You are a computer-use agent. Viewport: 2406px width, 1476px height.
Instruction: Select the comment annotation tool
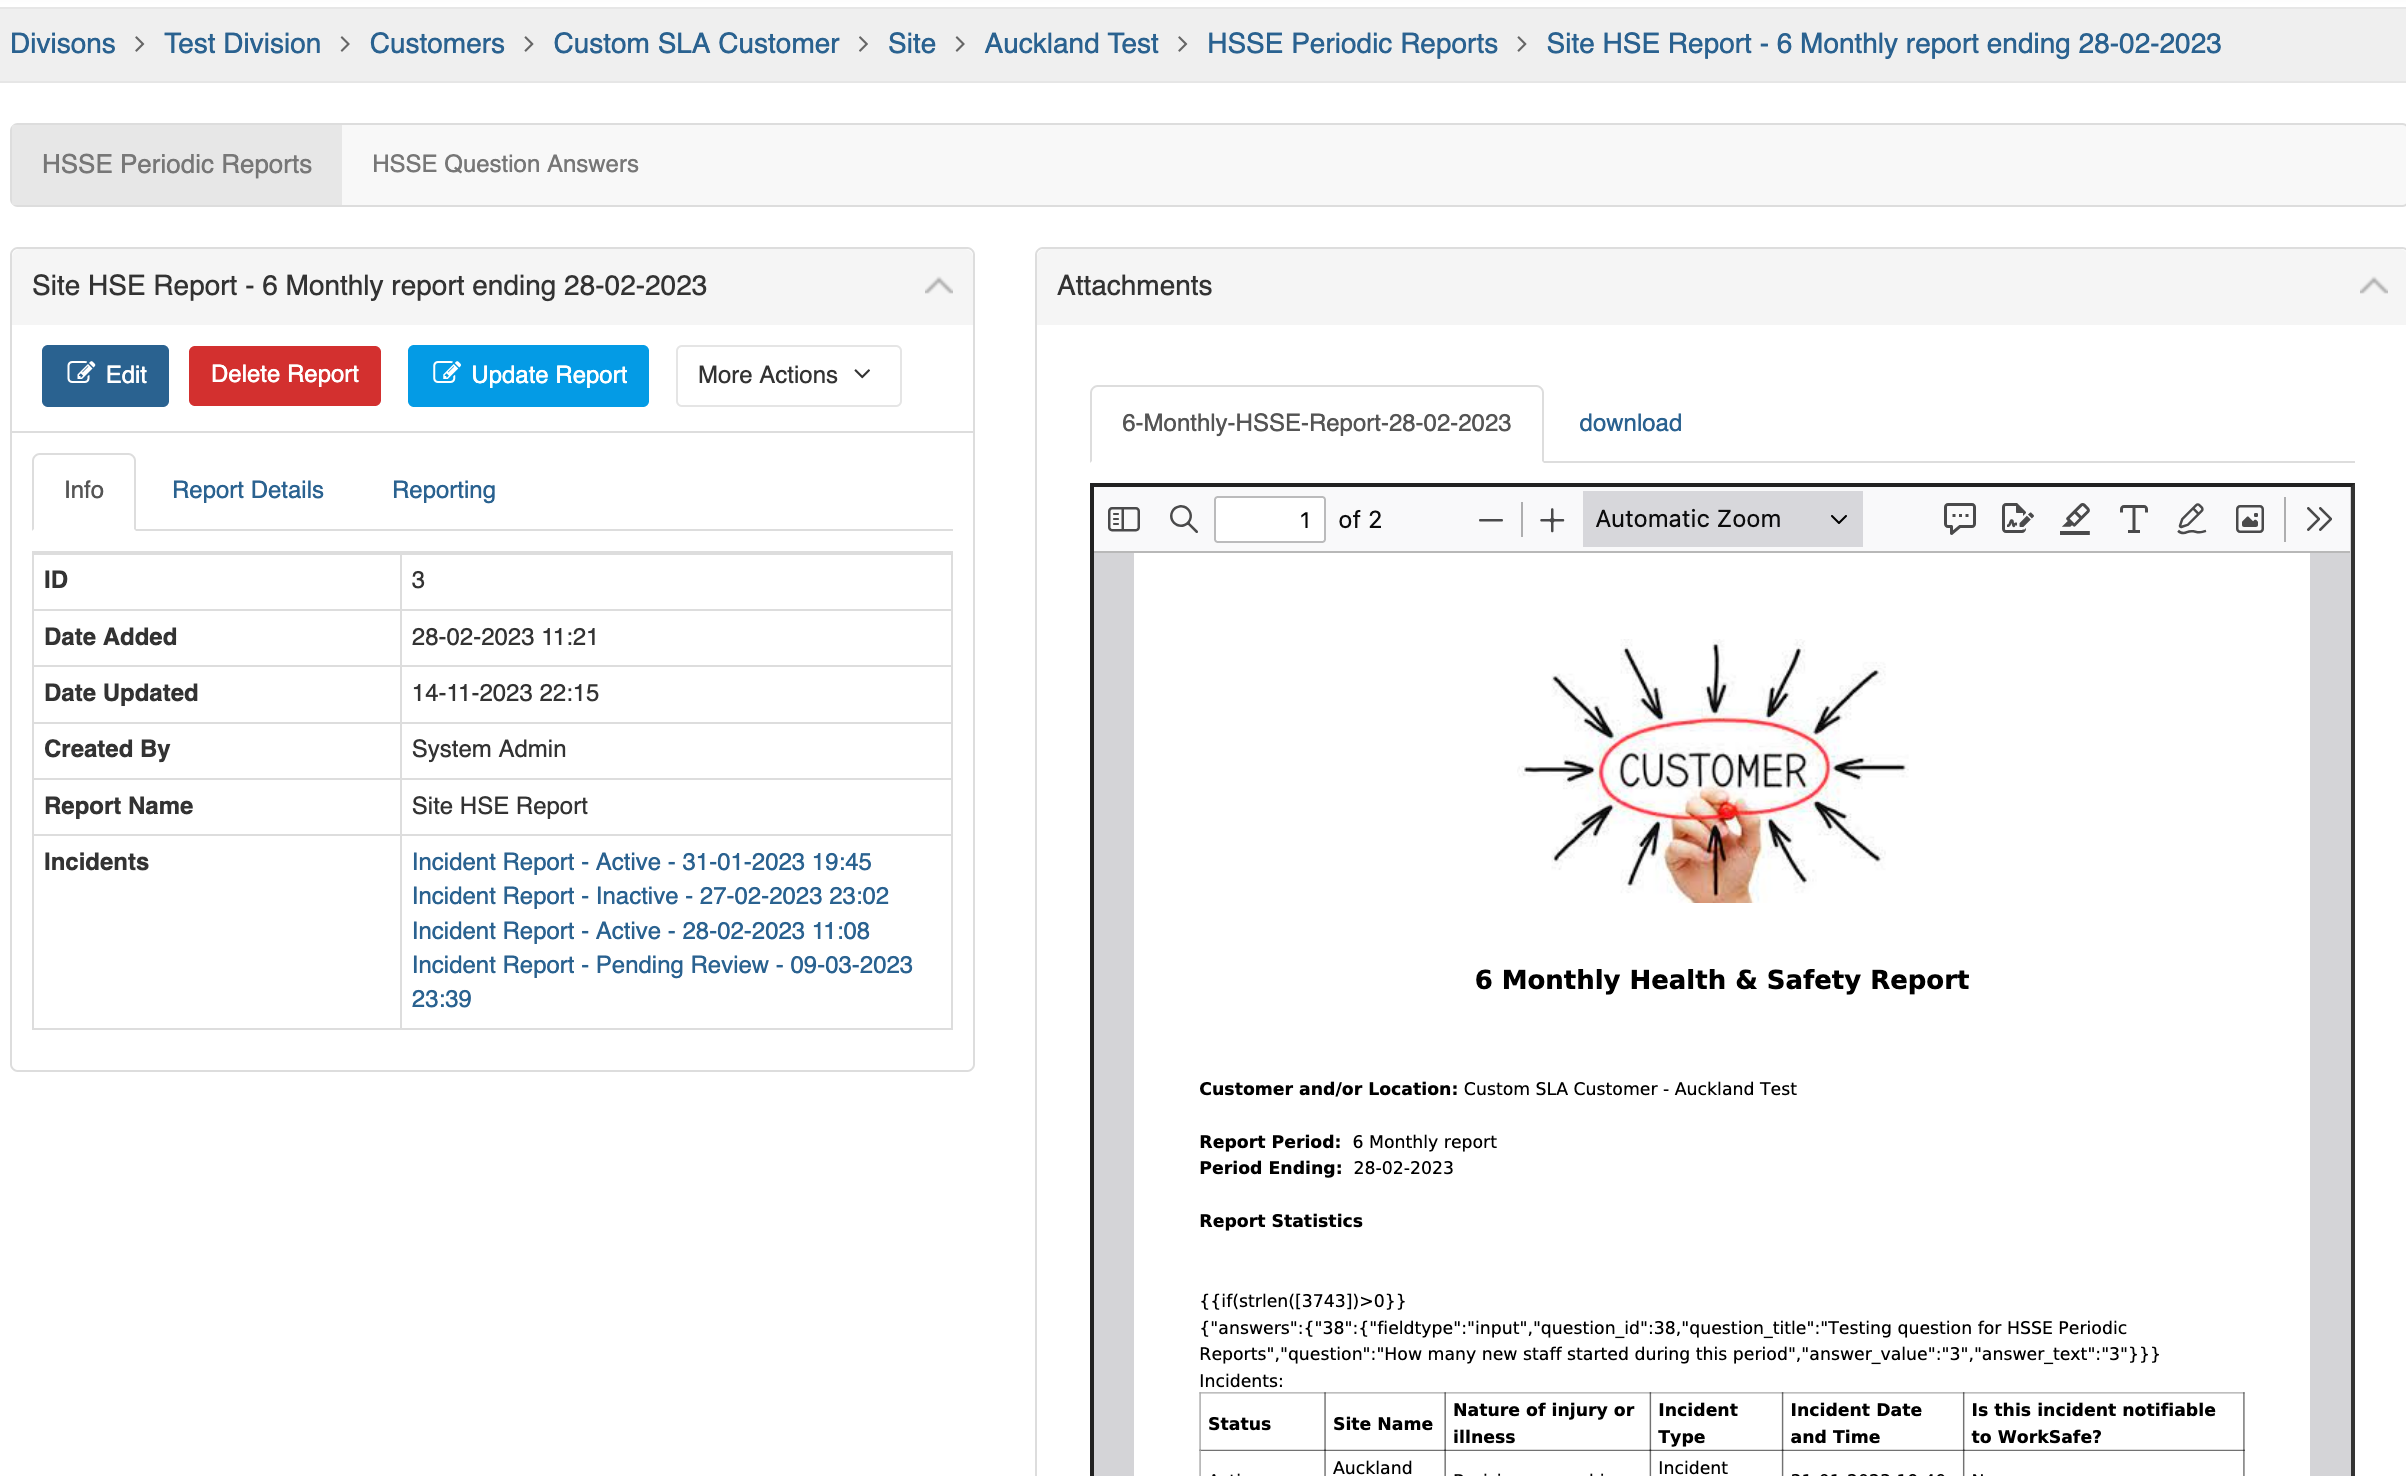point(1959,519)
